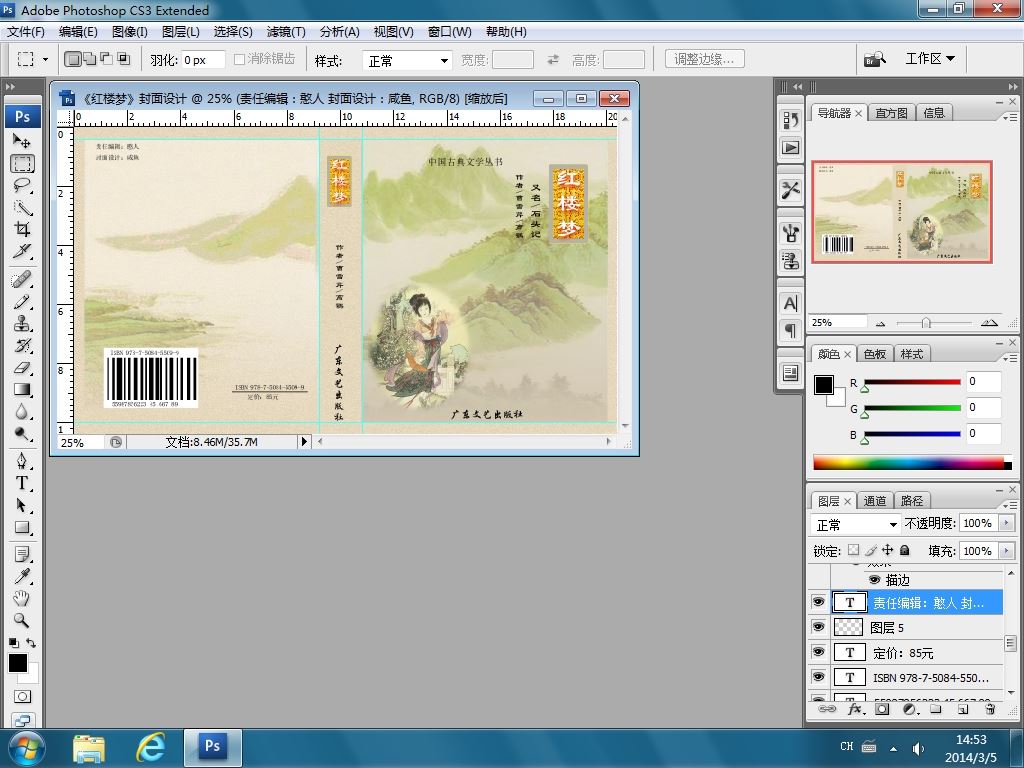This screenshot has height=768, width=1024.
Task: Open the 文件(F) menu
Action: point(25,31)
